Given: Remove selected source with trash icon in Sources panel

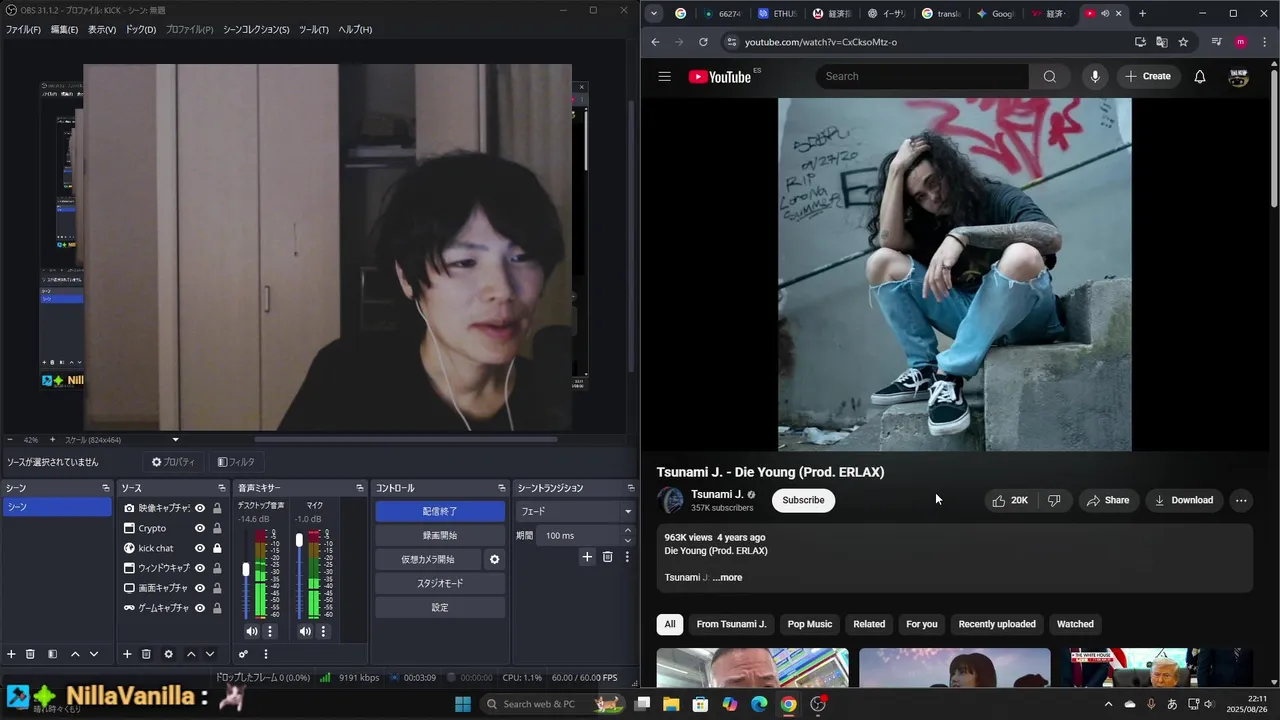Looking at the screenshot, I should click(146, 654).
